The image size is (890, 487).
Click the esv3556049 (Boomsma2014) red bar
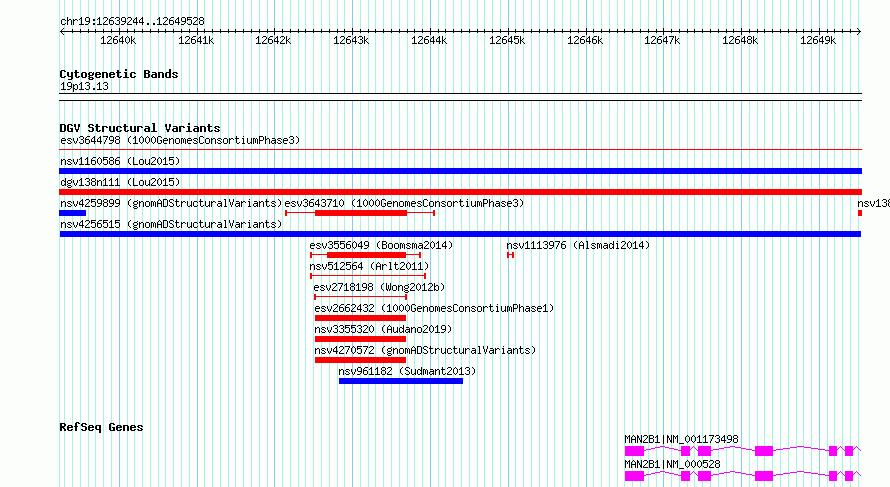click(x=366, y=255)
